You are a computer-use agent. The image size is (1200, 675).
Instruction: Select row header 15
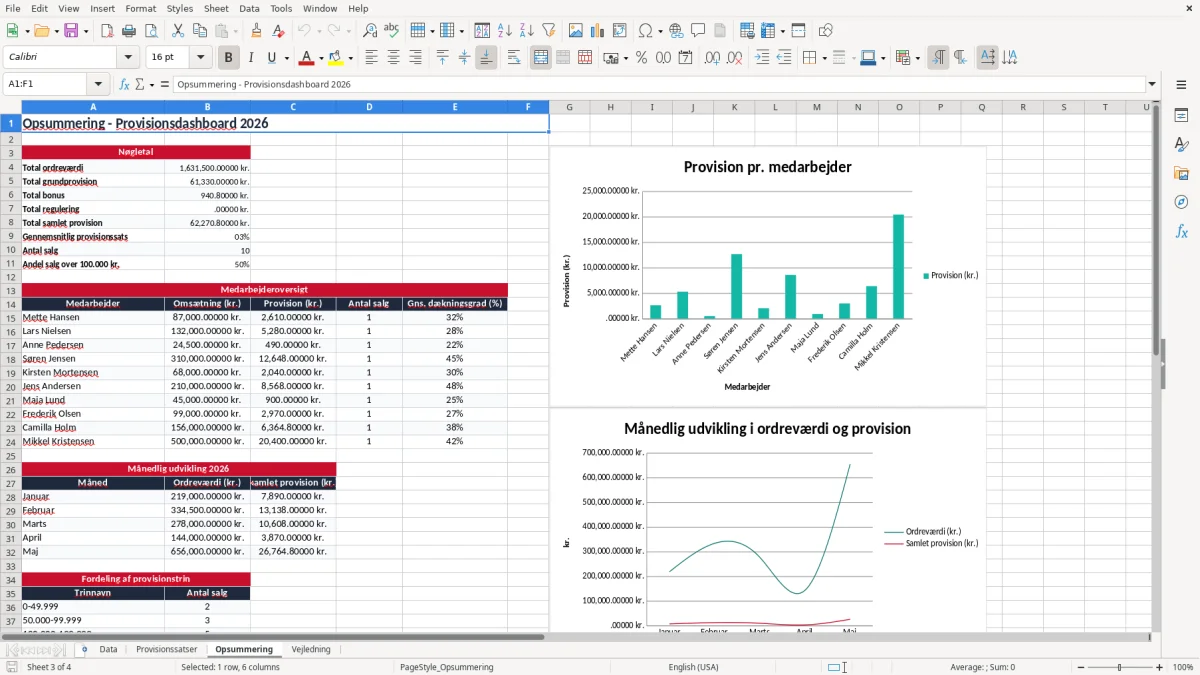[x=11, y=317]
